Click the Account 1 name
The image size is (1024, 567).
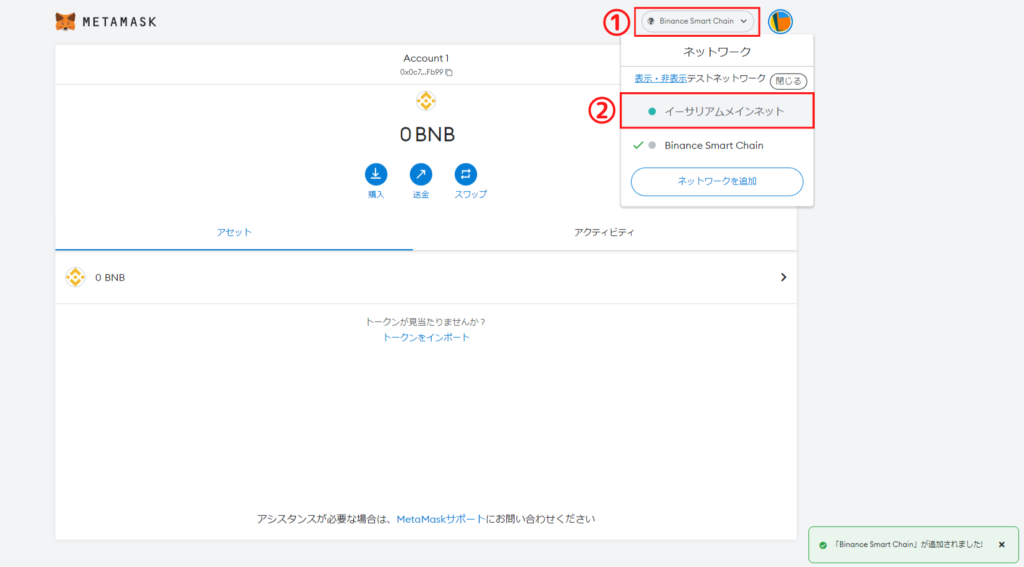[426, 59]
